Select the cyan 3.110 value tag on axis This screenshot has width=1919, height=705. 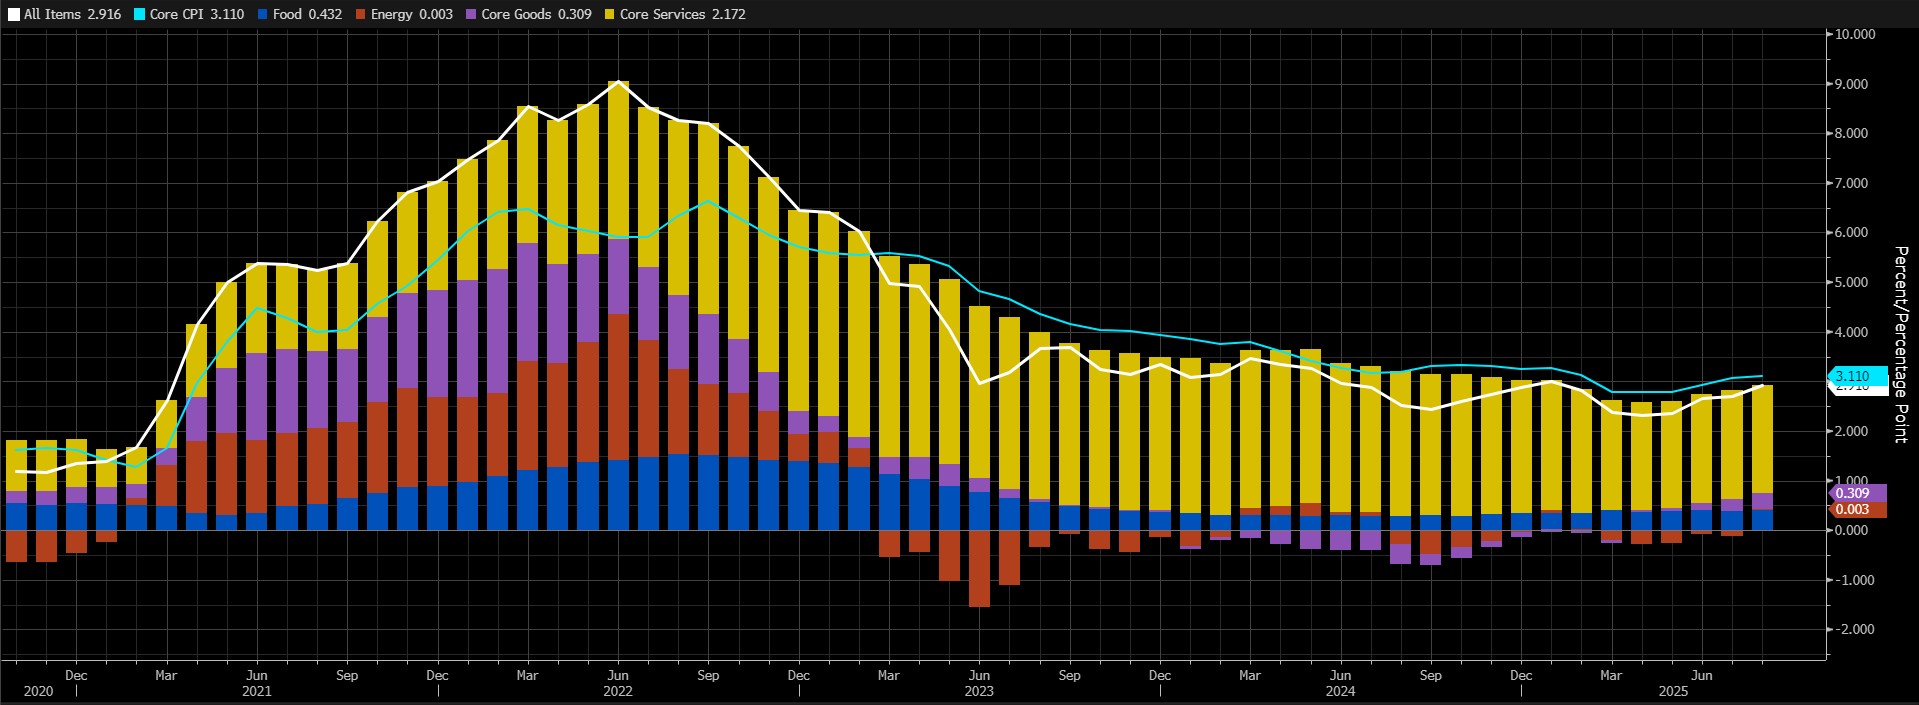1856,376
